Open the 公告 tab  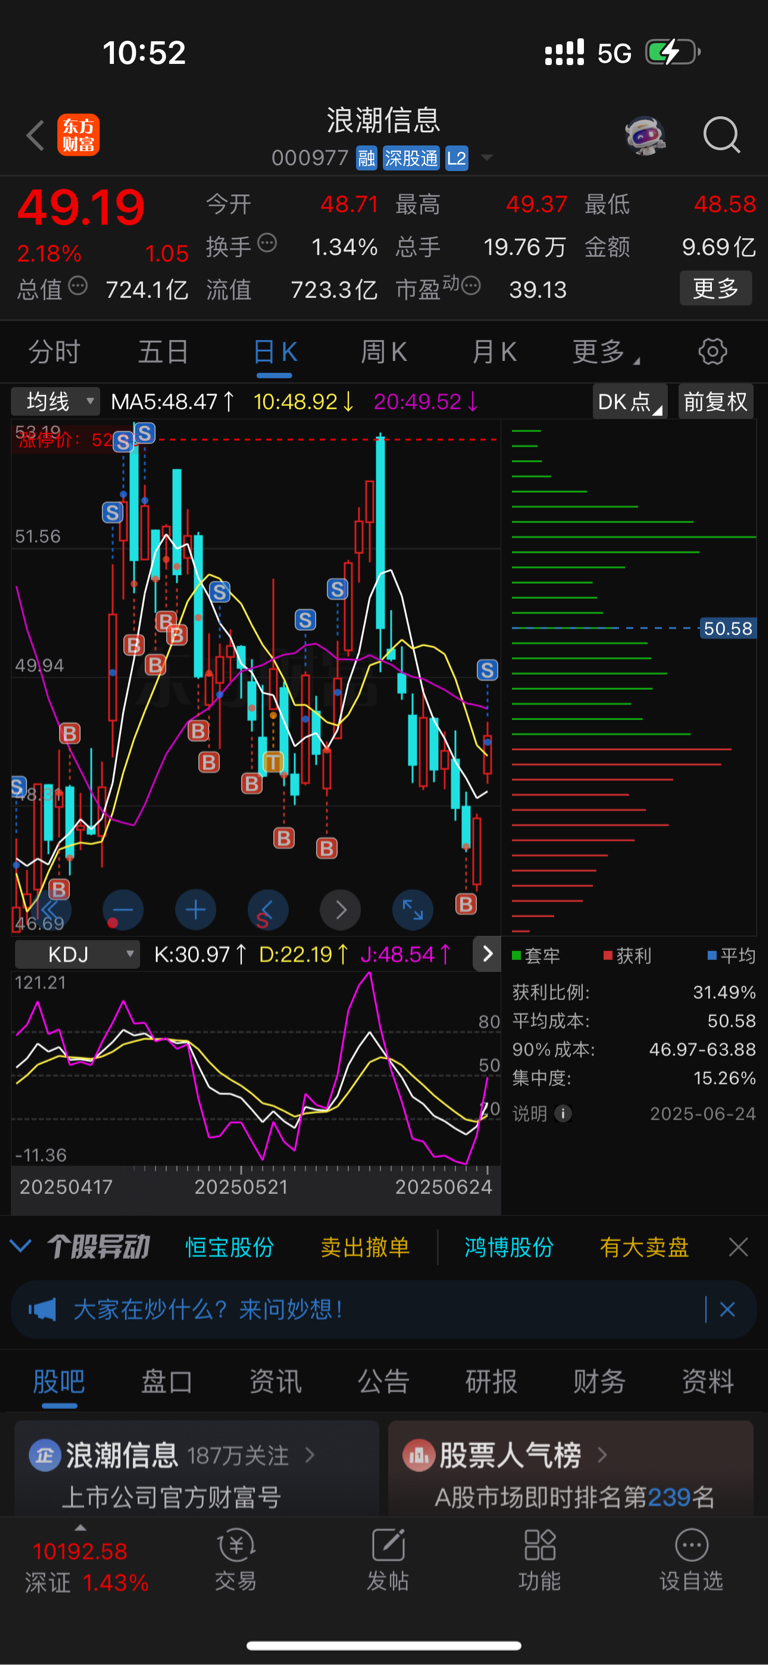tap(383, 1382)
